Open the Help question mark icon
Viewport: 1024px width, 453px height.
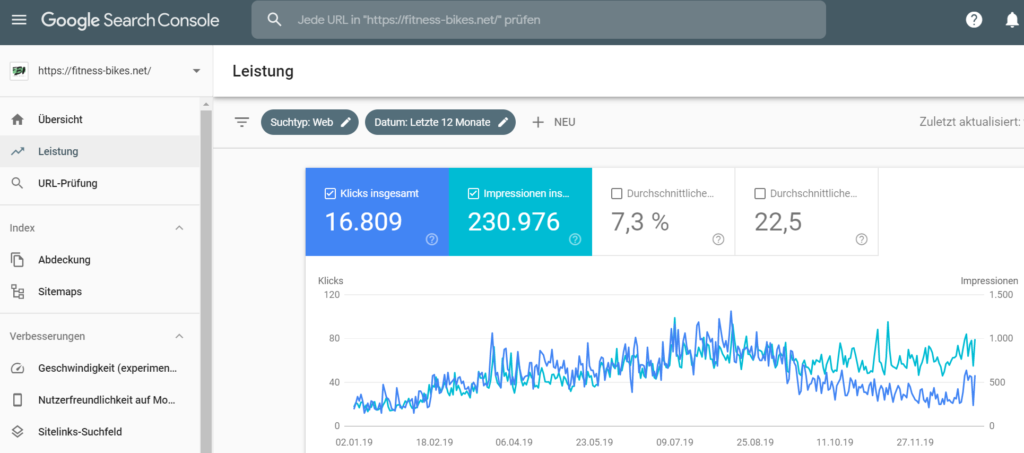974,20
